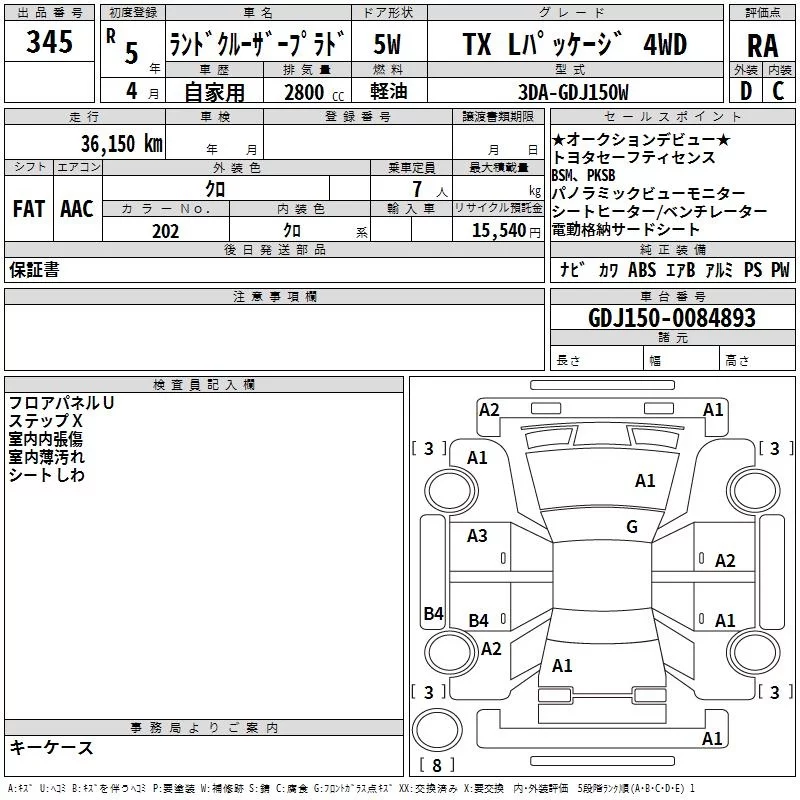The height and width of the screenshot is (800, 800).
Task: Click lot number 345
Action: 49,41
